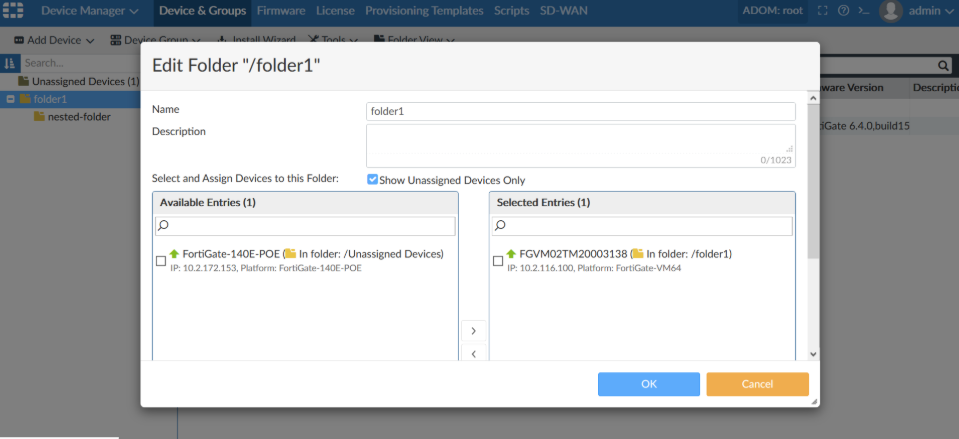Open the Device Manager dropdown
Viewport: 959px width, 439px height.
tap(89, 11)
